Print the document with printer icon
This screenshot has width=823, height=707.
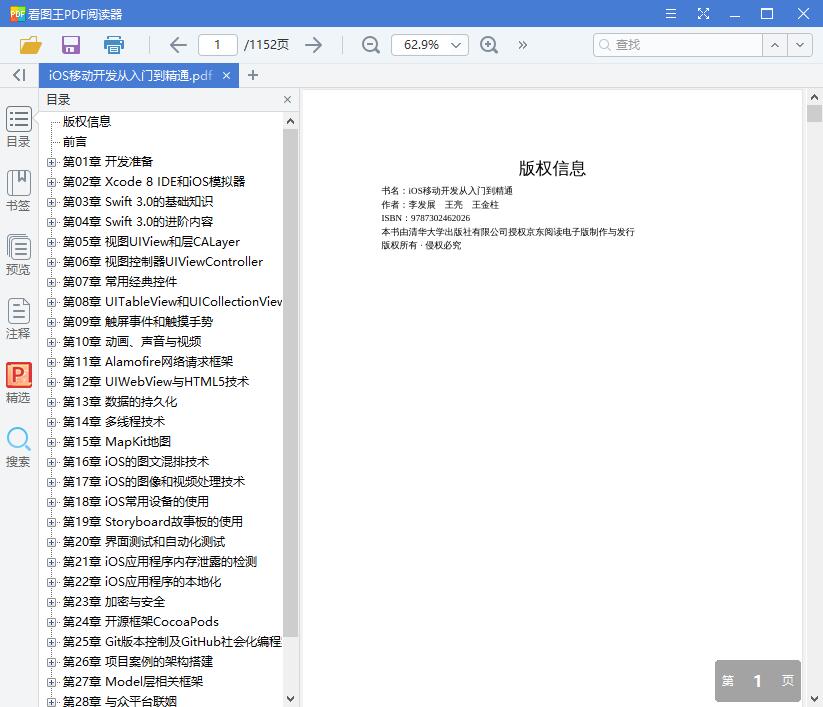coord(113,45)
